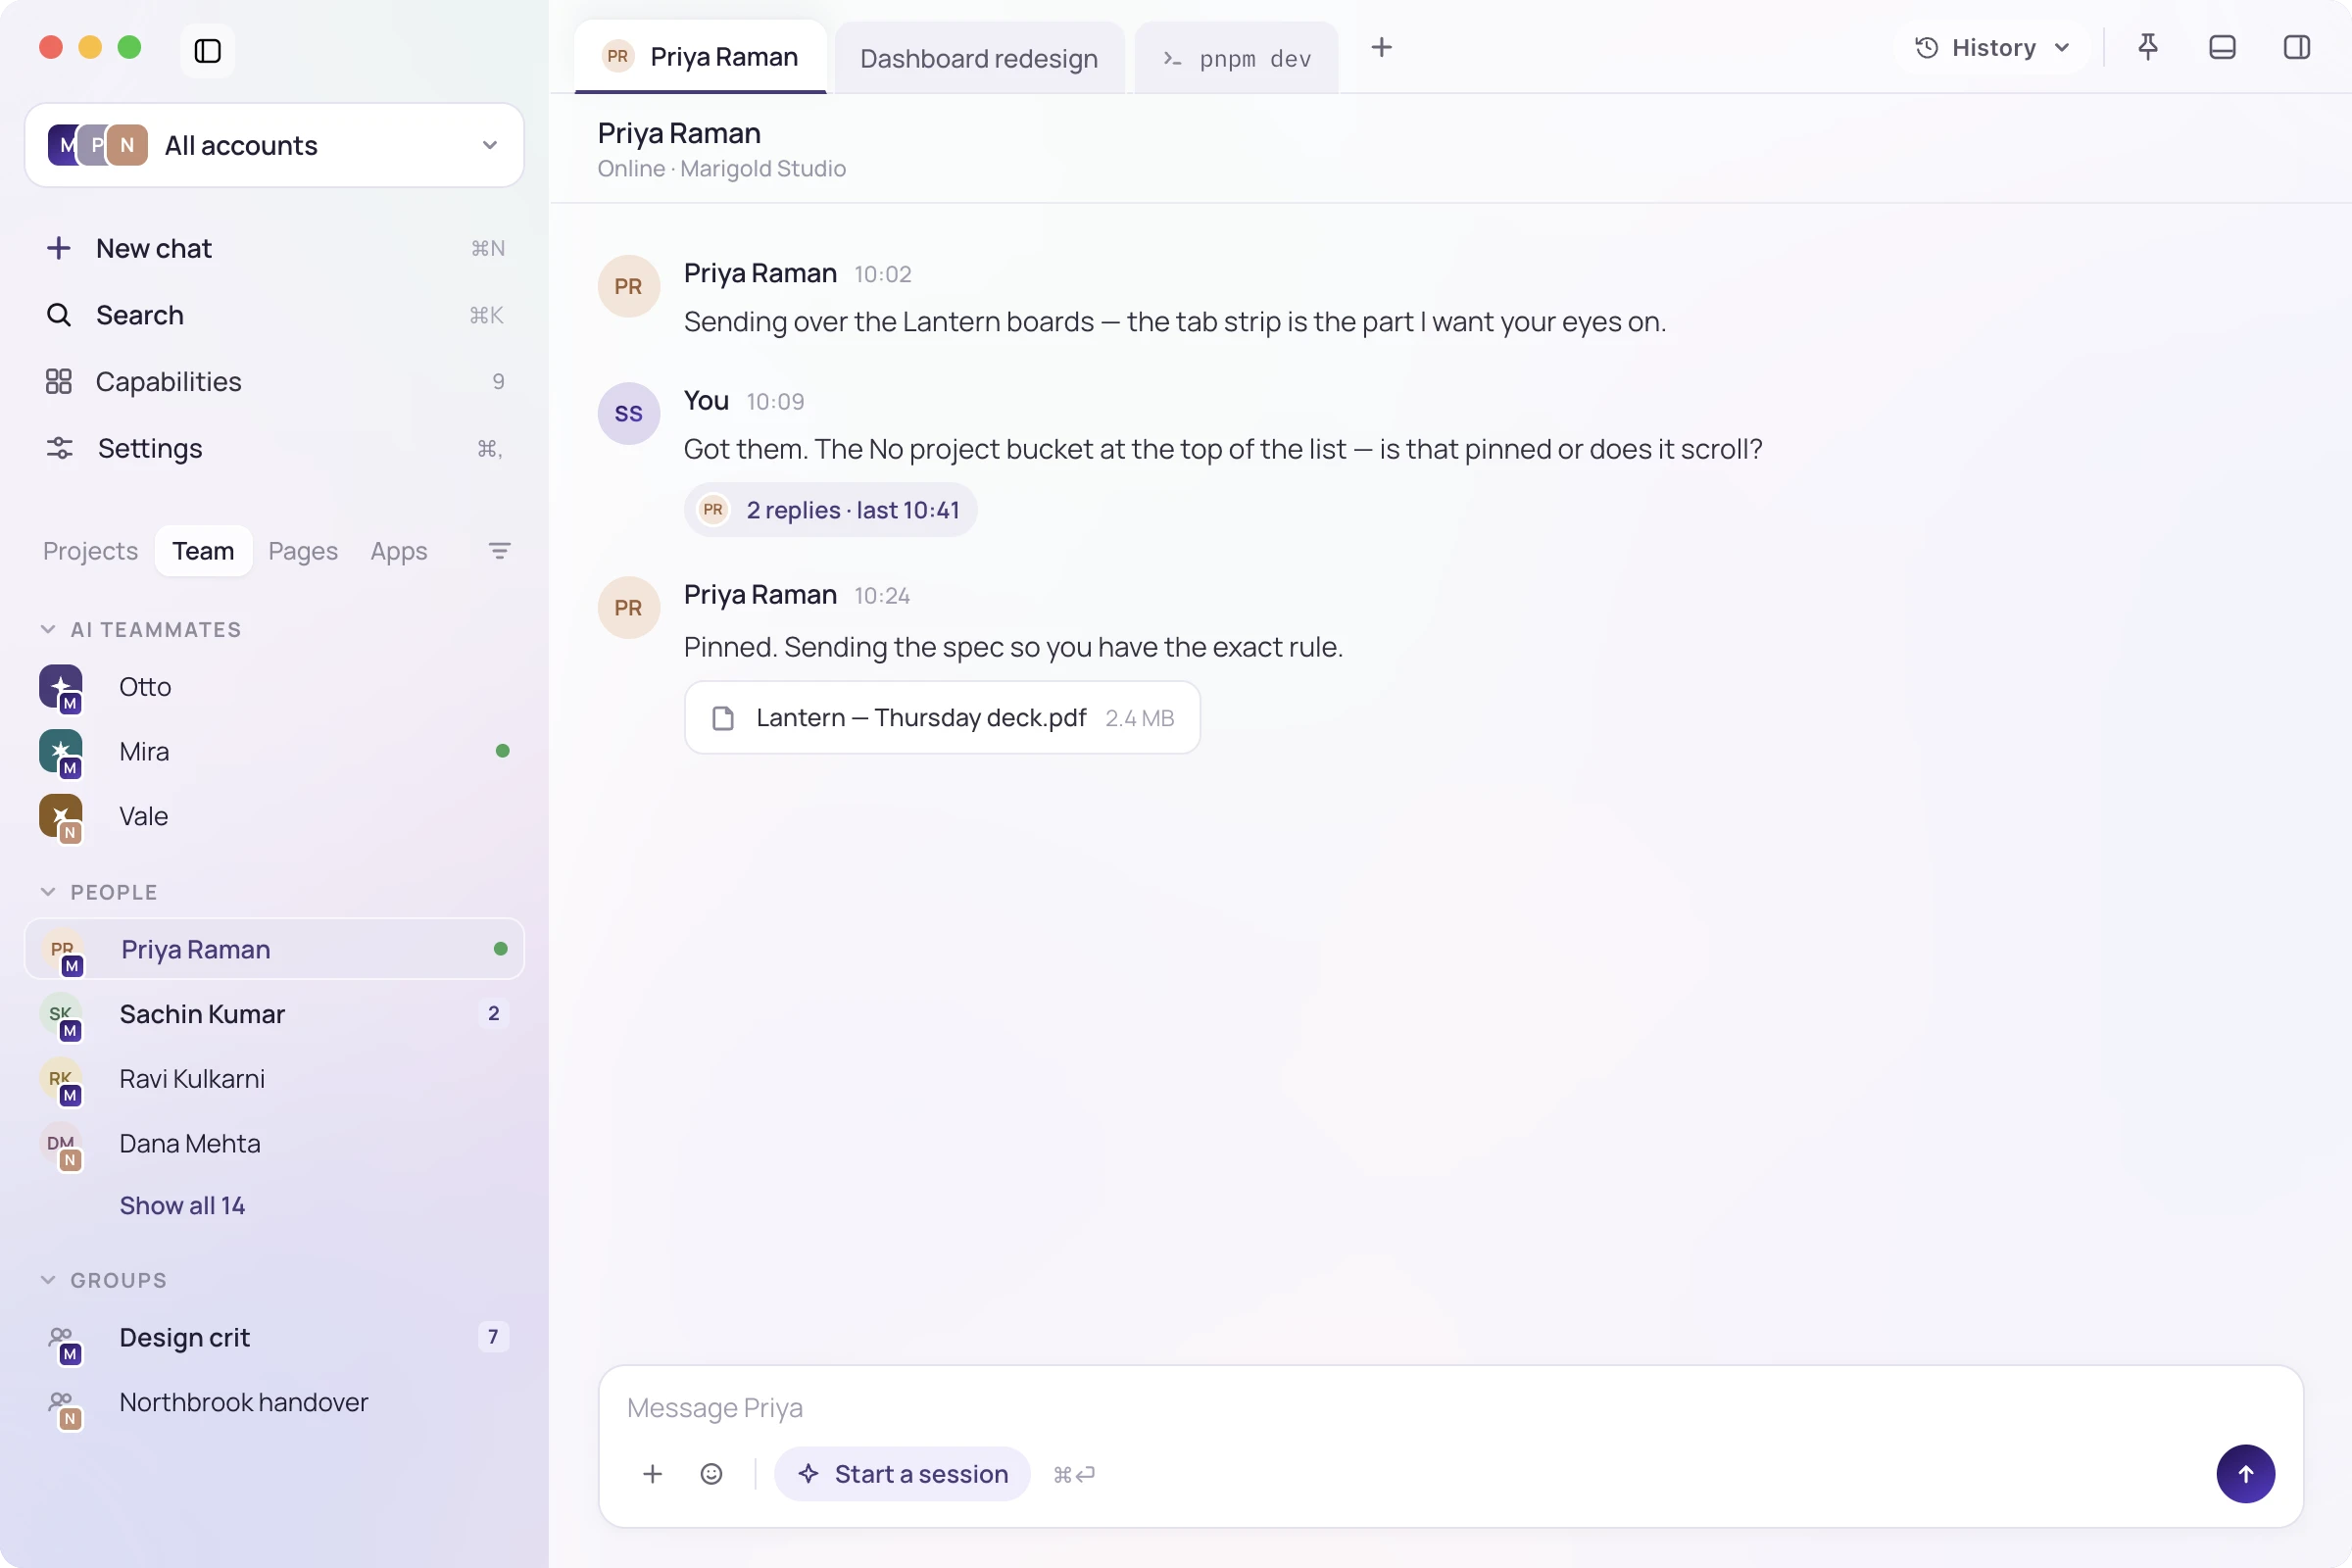
Task: Open Settings sliders icon
Action: click(x=59, y=448)
